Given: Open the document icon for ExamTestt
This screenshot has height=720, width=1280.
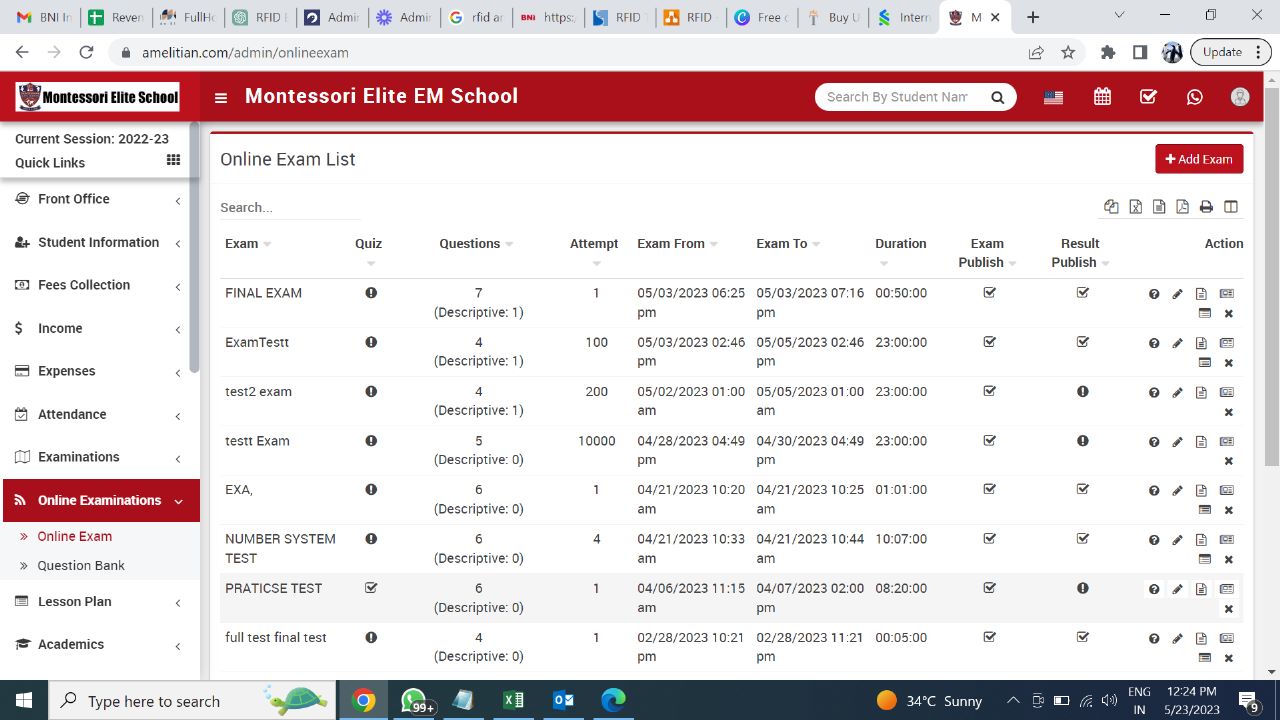Looking at the screenshot, I should click(x=1202, y=343).
